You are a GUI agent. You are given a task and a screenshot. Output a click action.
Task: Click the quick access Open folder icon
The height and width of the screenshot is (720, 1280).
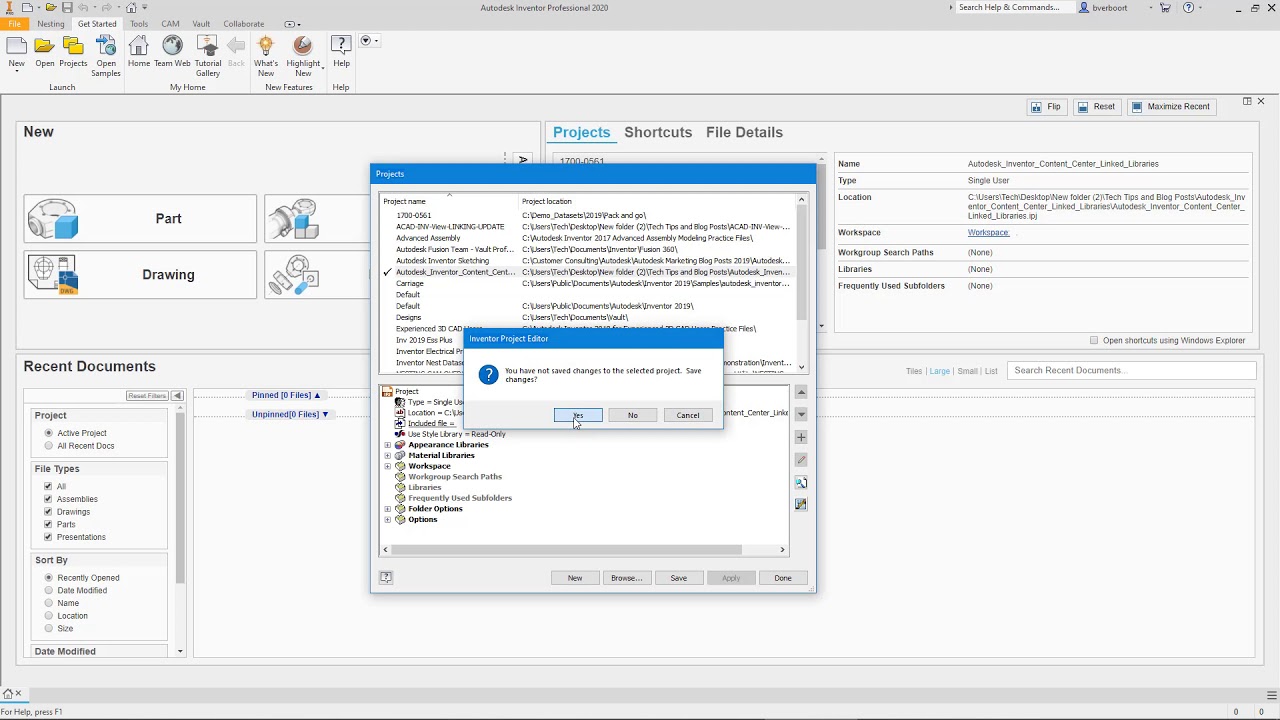(x=50, y=7)
